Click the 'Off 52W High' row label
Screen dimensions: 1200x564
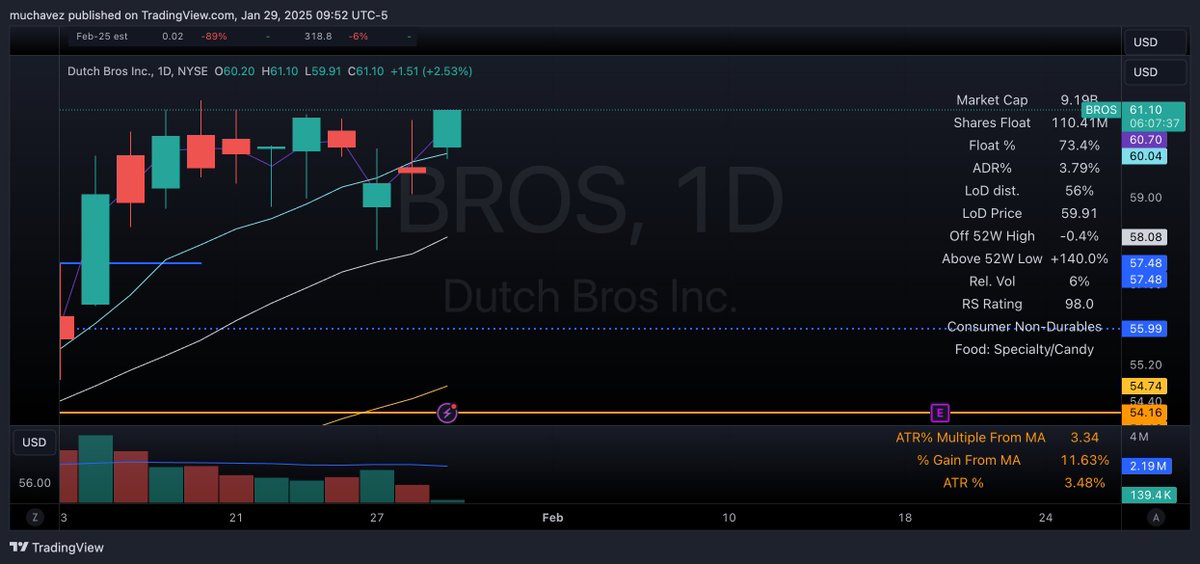tap(992, 236)
